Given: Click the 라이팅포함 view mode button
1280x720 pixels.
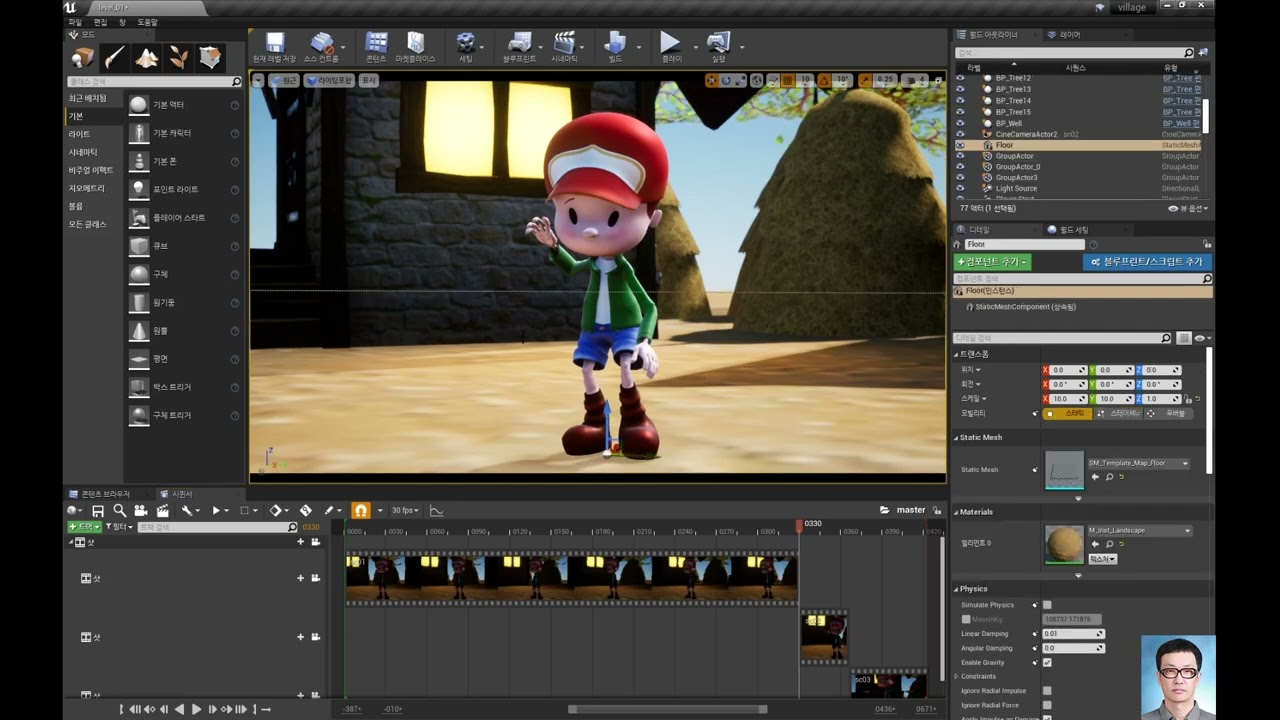Looking at the screenshot, I should point(329,80).
